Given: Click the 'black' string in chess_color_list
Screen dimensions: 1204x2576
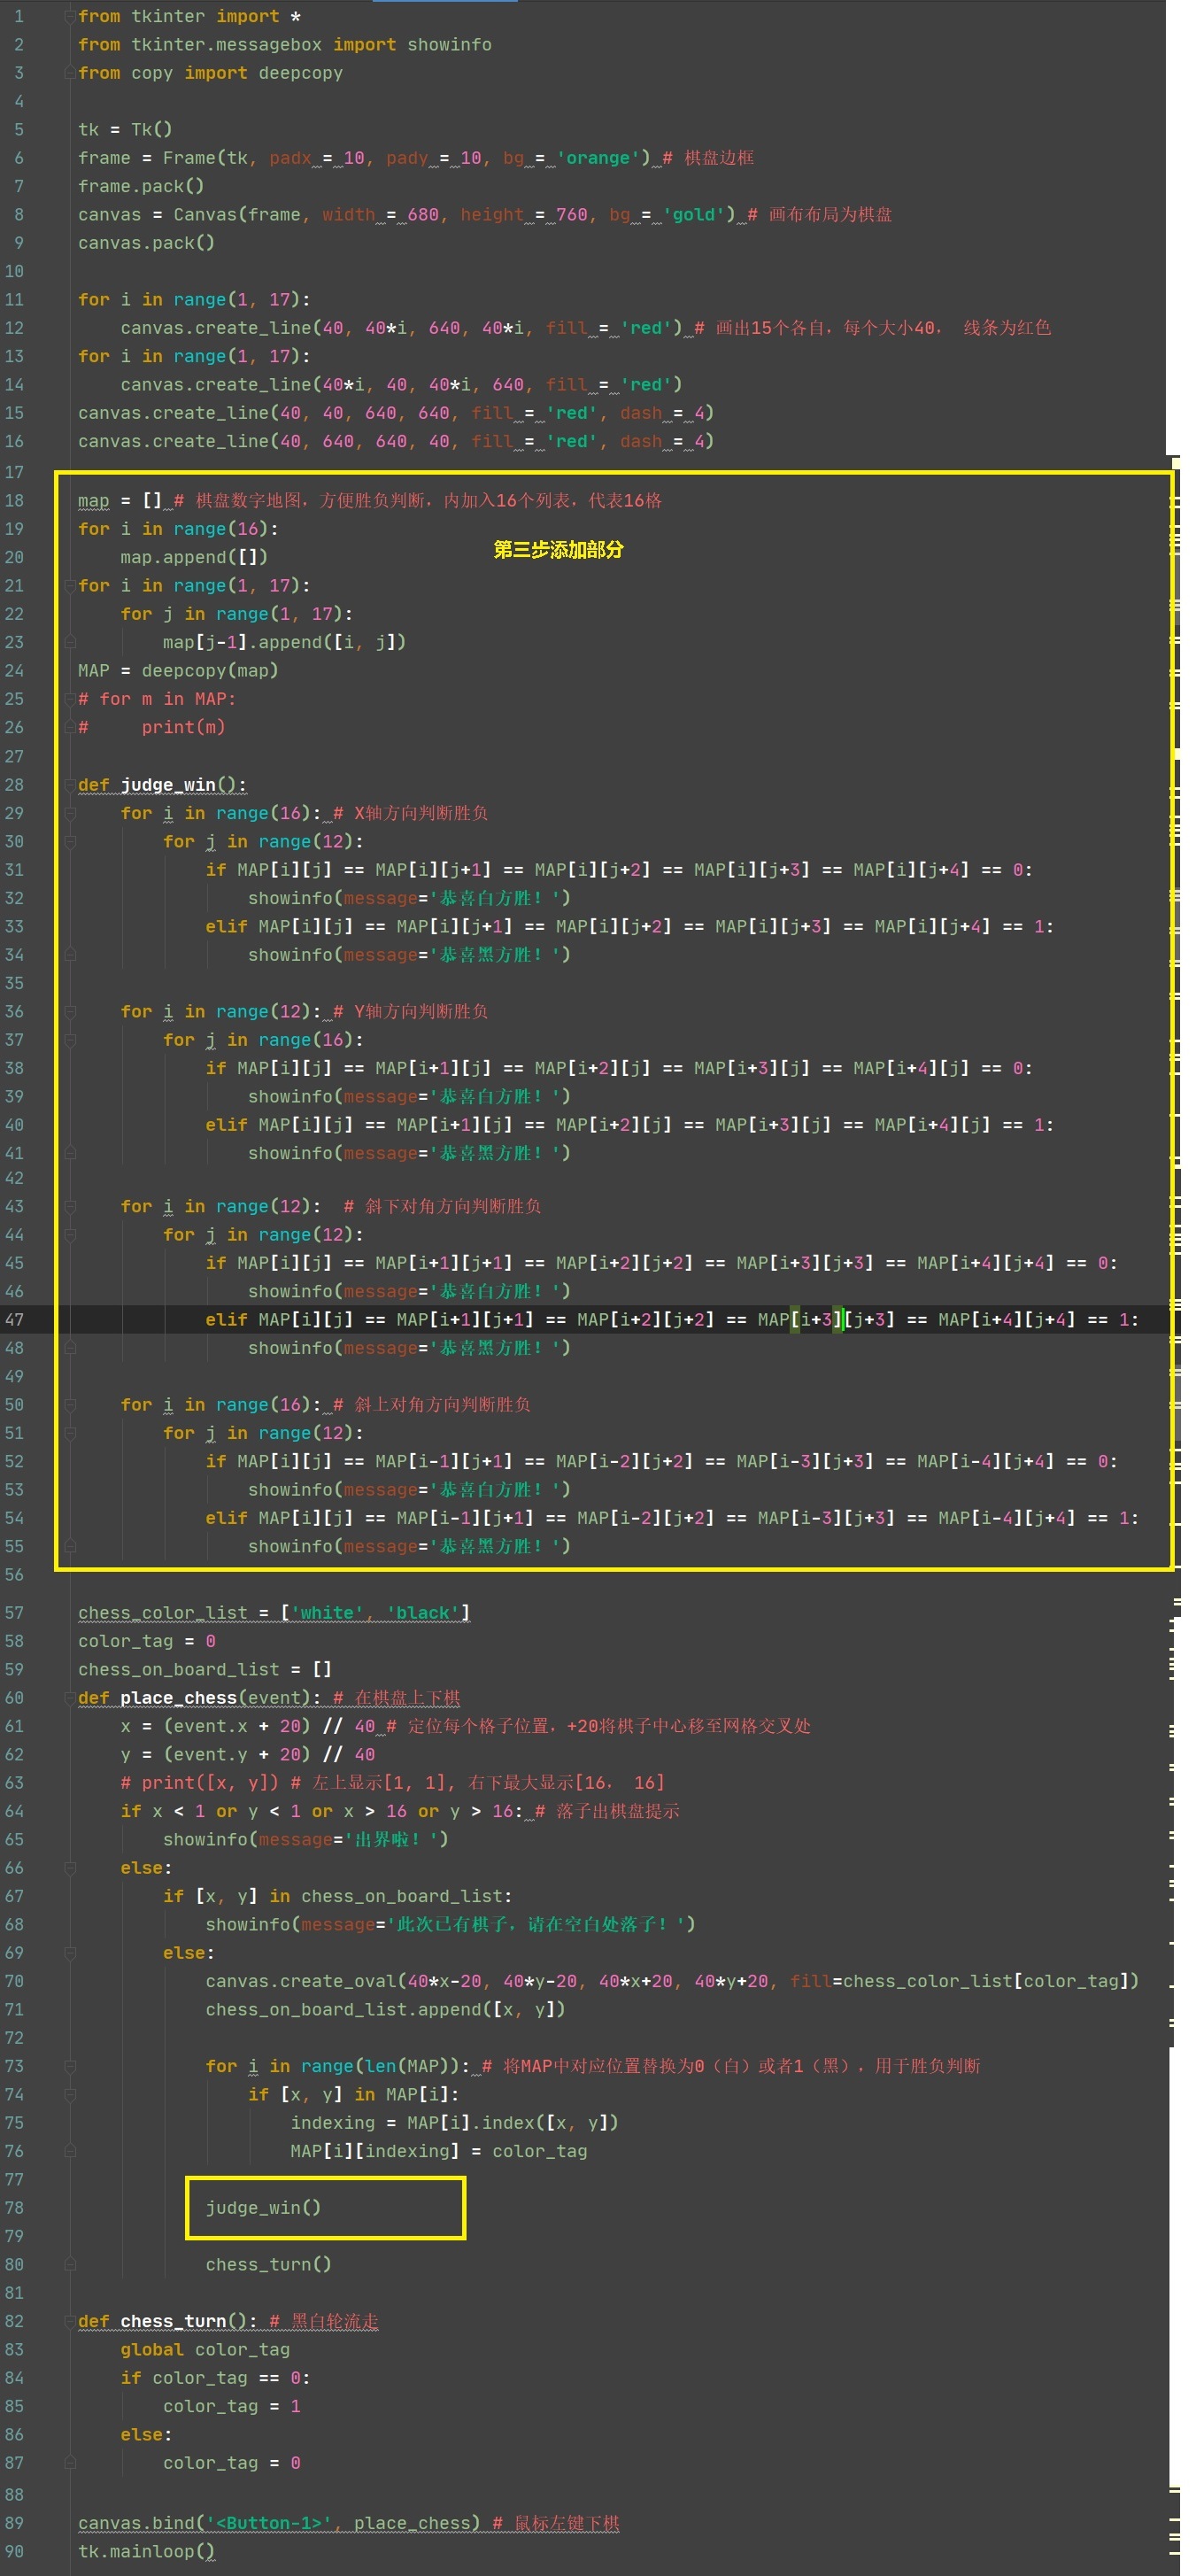Looking at the screenshot, I should click(423, 1613).
